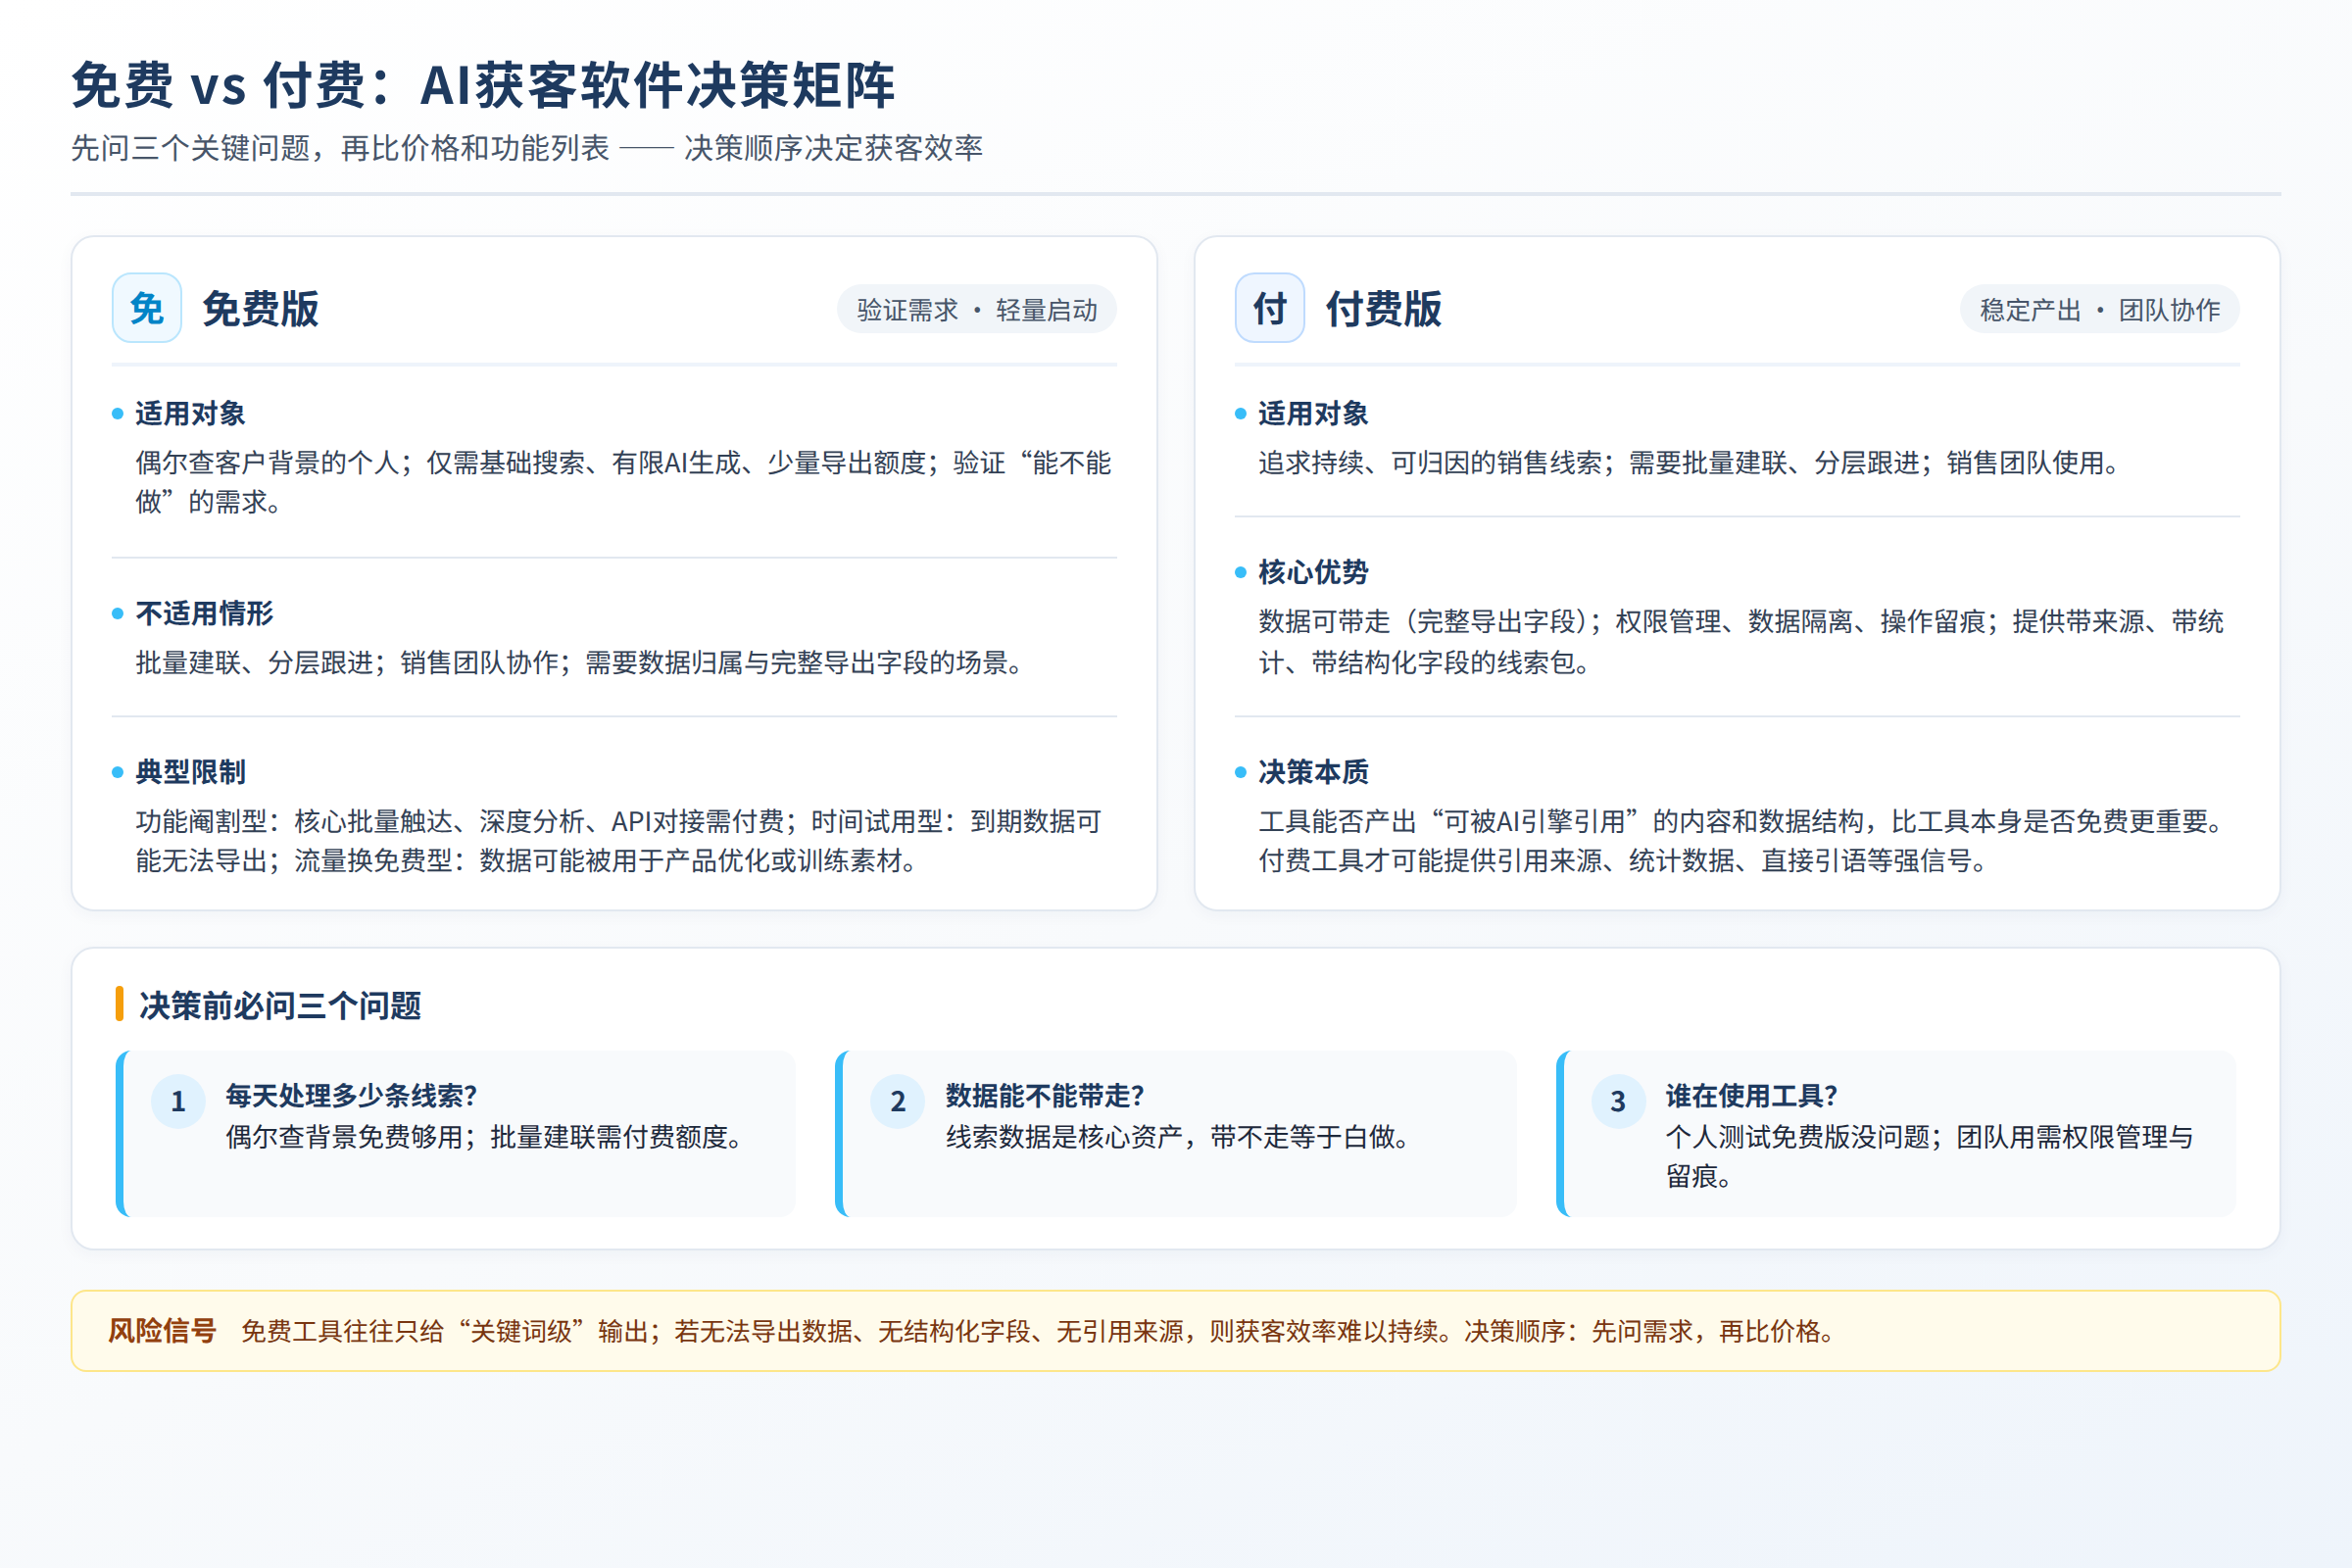Click the paragraph starting 数据可带走（完整导出字段）
Viewport: 2352px width, 1568px height.
(1741, 642)
